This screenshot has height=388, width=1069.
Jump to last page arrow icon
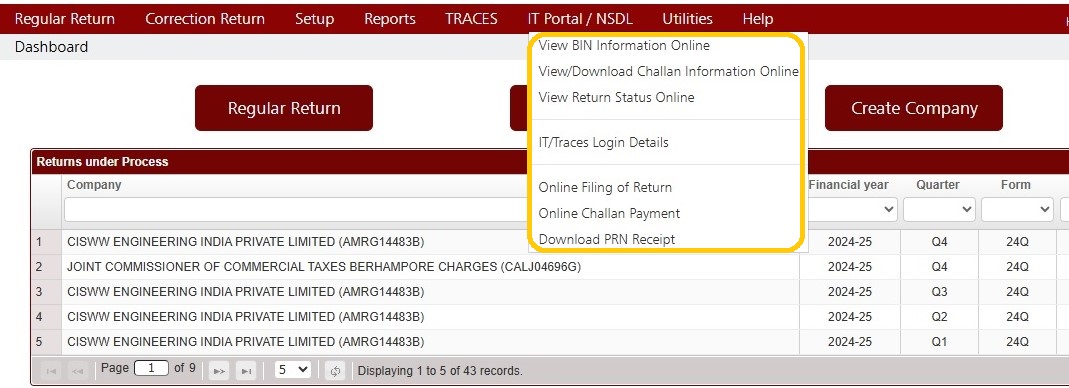click(x=246, y=371)
